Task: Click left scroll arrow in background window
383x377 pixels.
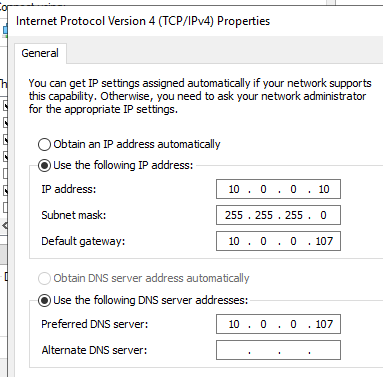Action: coord(4,226)
